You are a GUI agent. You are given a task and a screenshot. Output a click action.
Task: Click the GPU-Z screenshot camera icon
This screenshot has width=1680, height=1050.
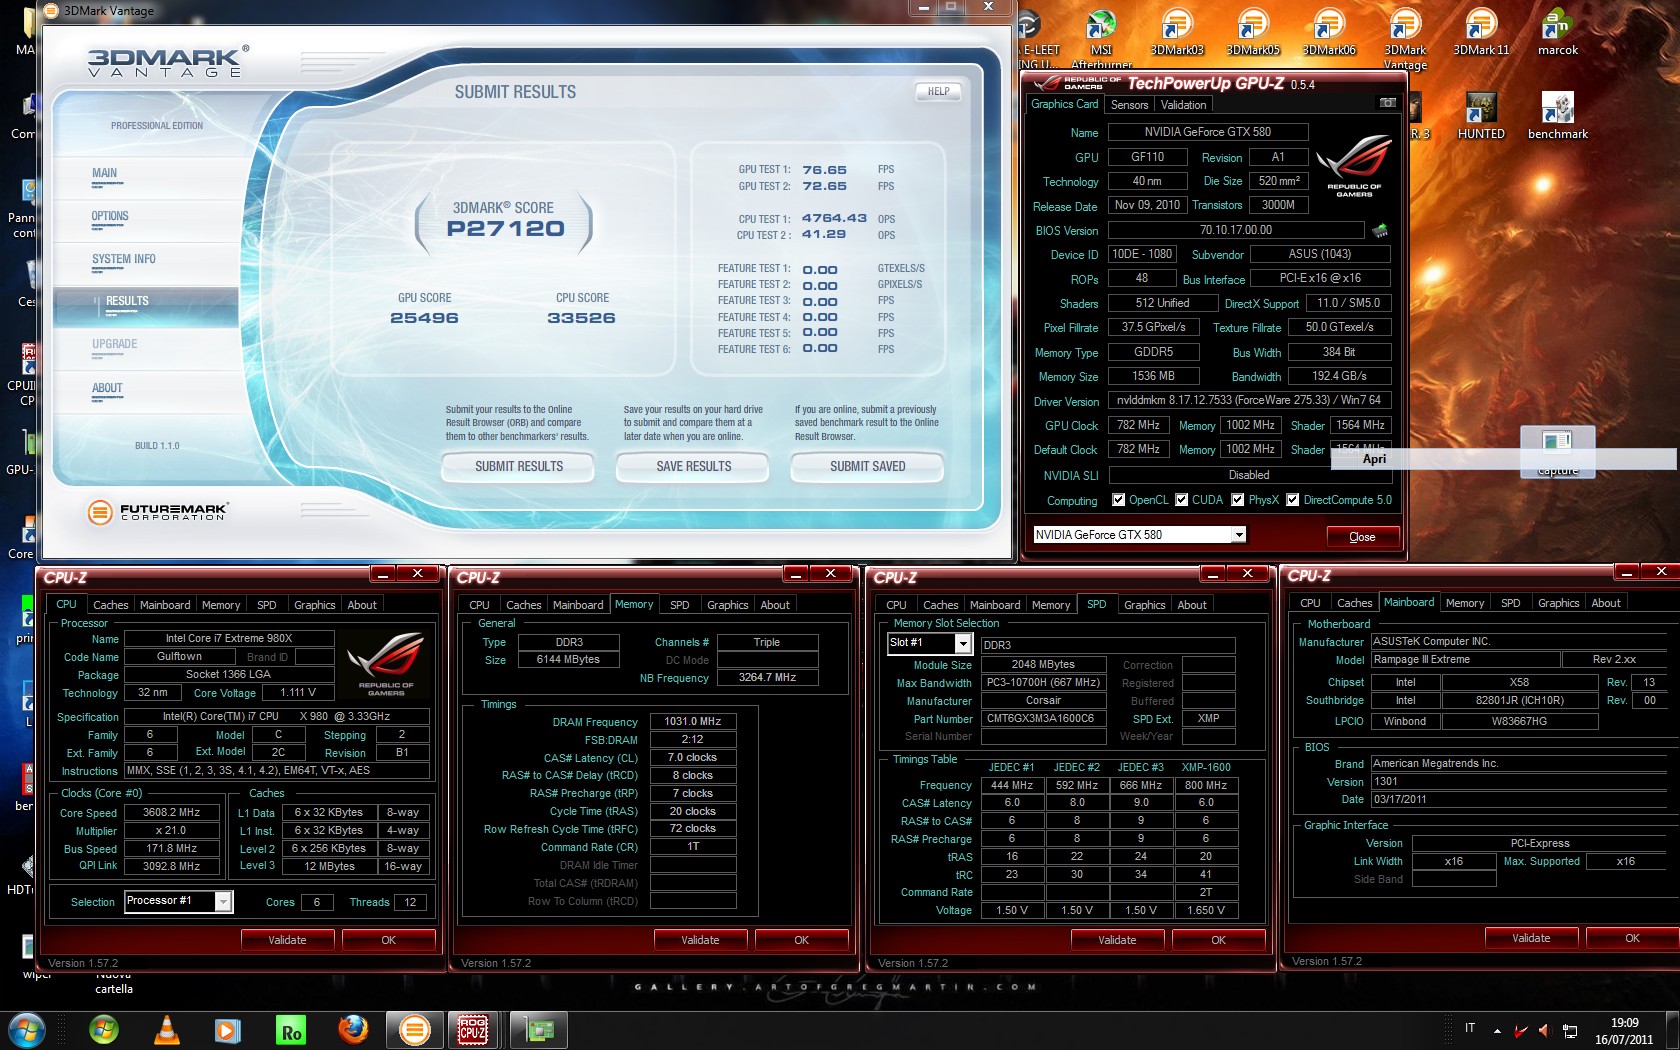(x=1387, y=103)
